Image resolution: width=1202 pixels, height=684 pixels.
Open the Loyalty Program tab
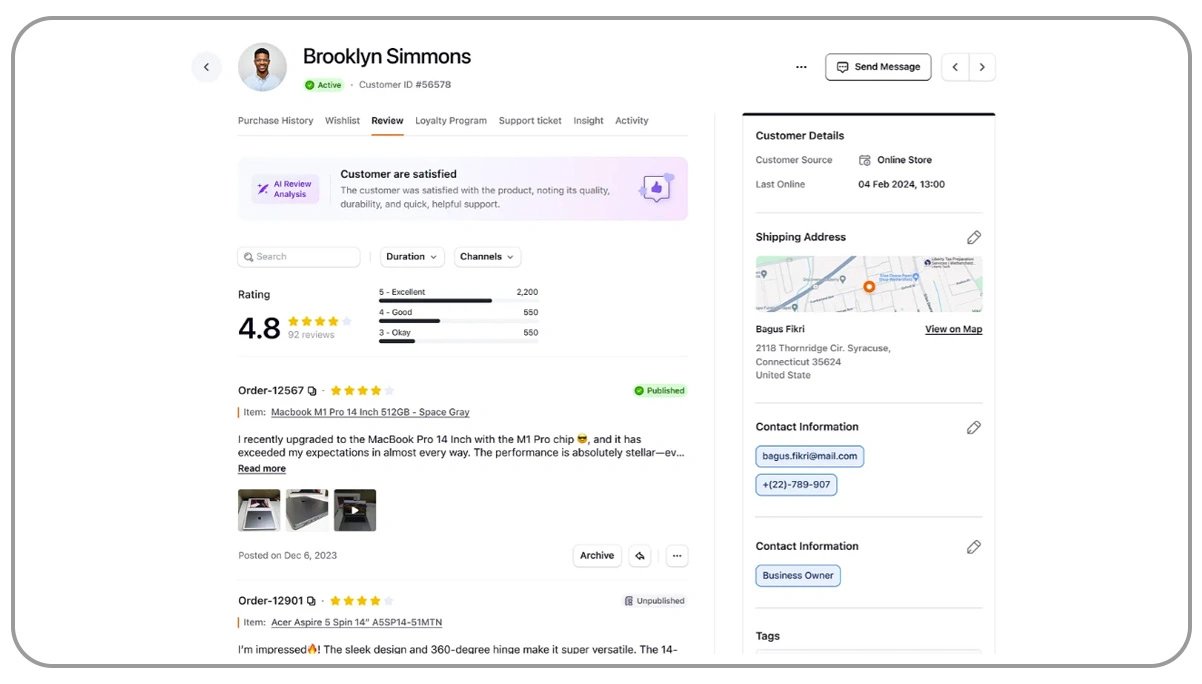tap(451, 120)
